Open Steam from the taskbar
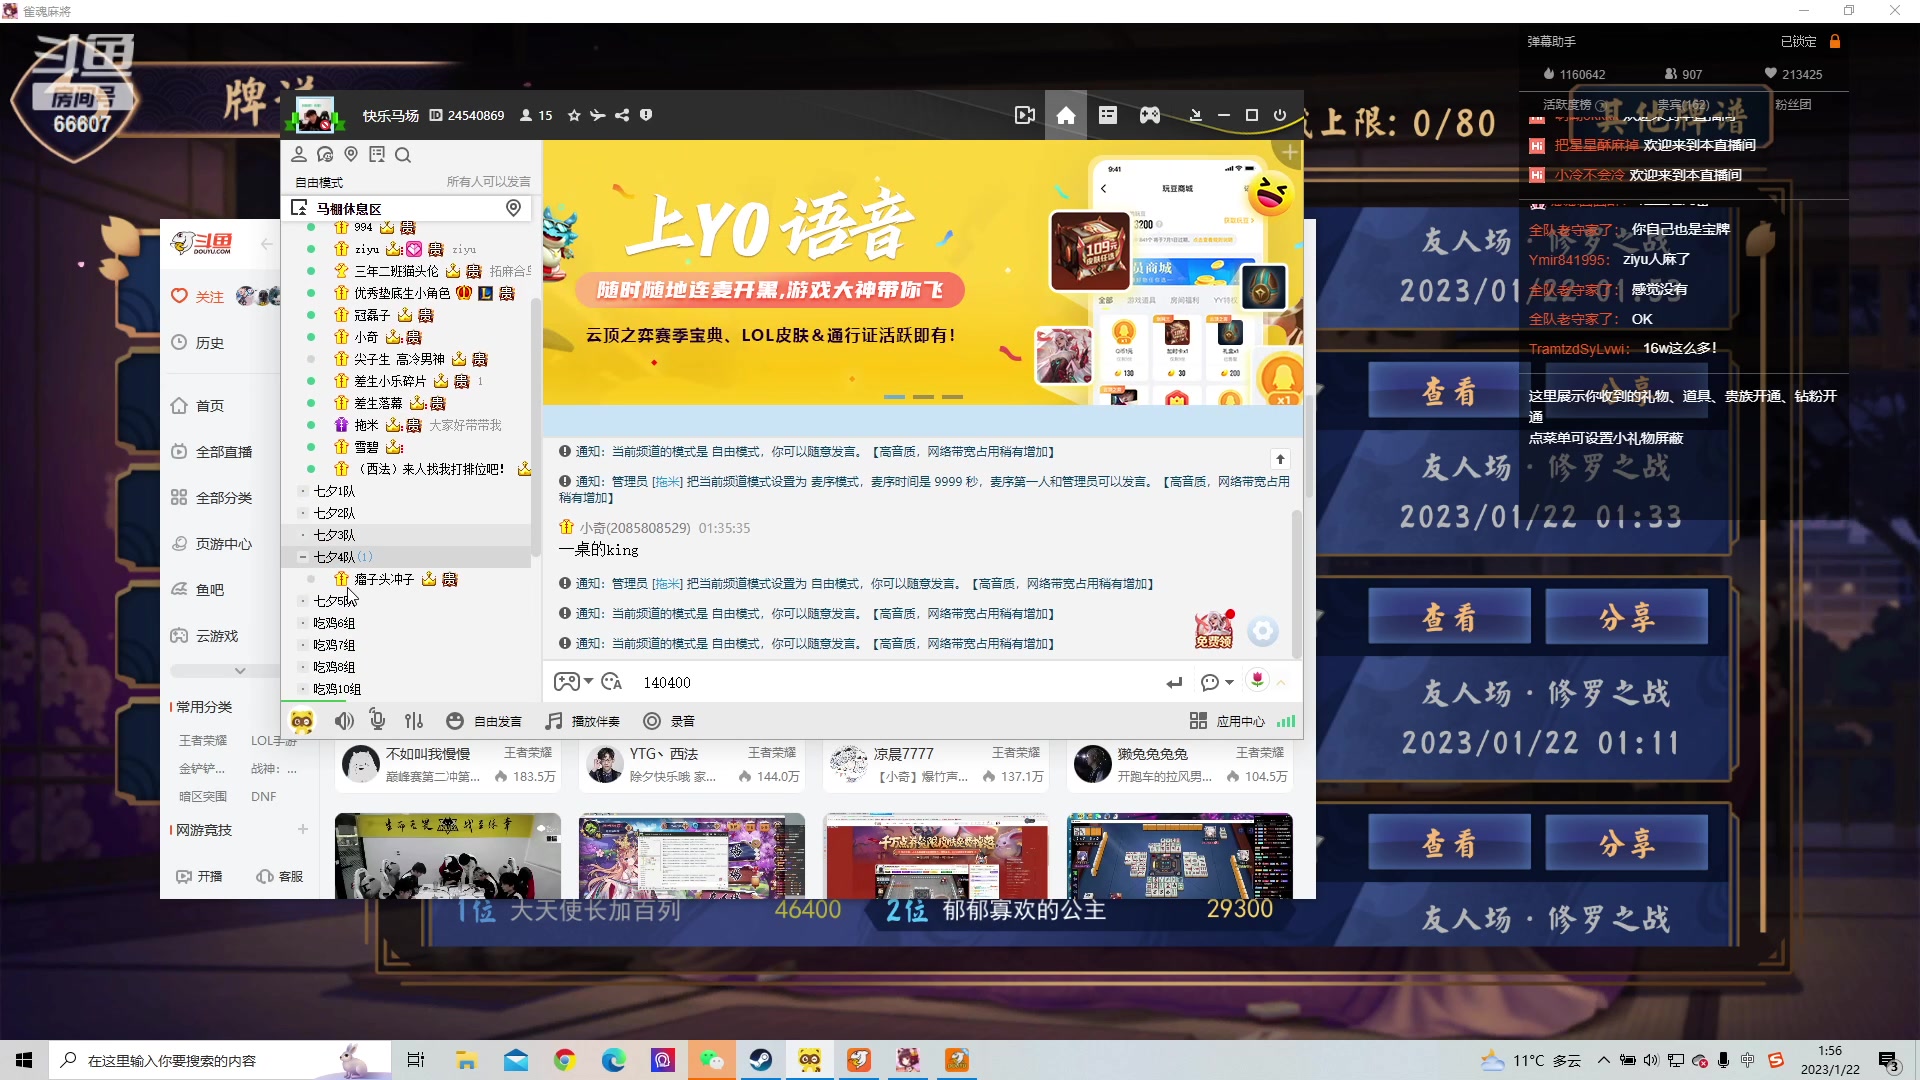 point(761,1060)
